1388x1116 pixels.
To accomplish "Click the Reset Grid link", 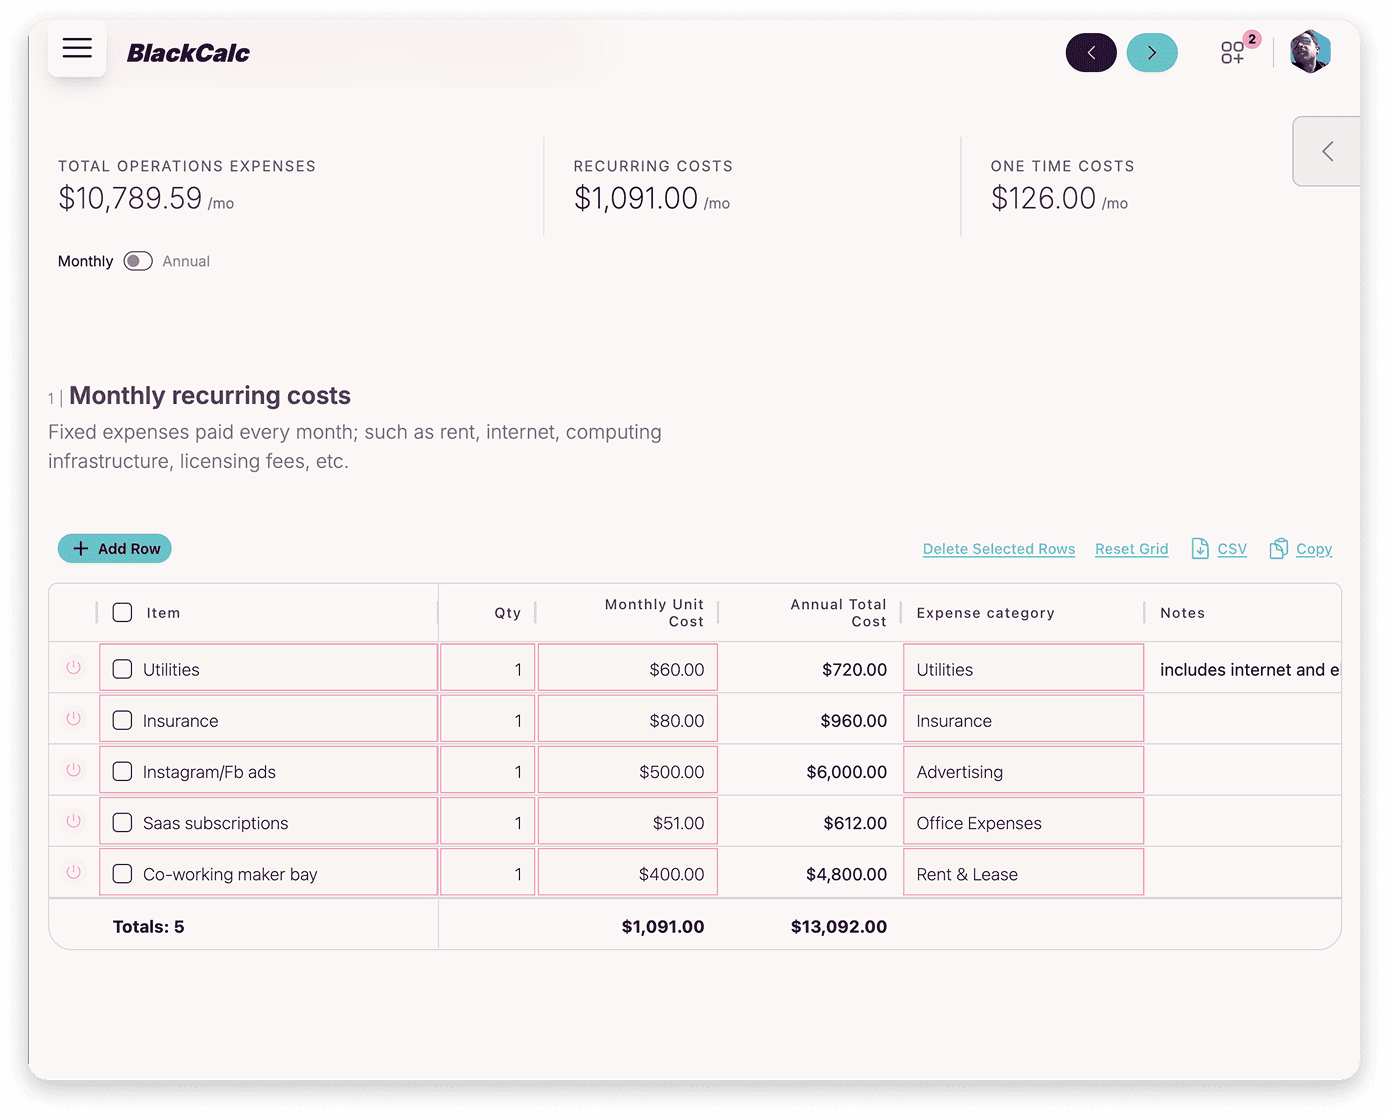I will click(x=1131, y=548).
